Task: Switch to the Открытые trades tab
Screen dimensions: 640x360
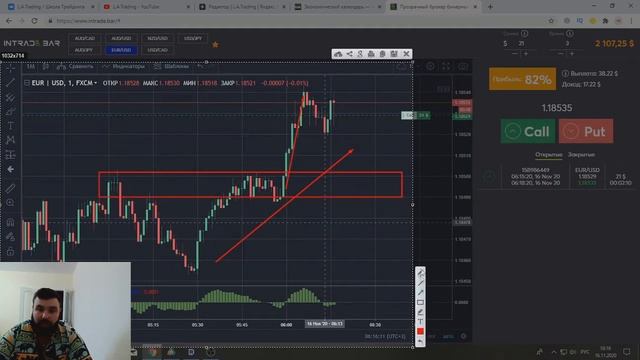Action: [x=549, y=155]
